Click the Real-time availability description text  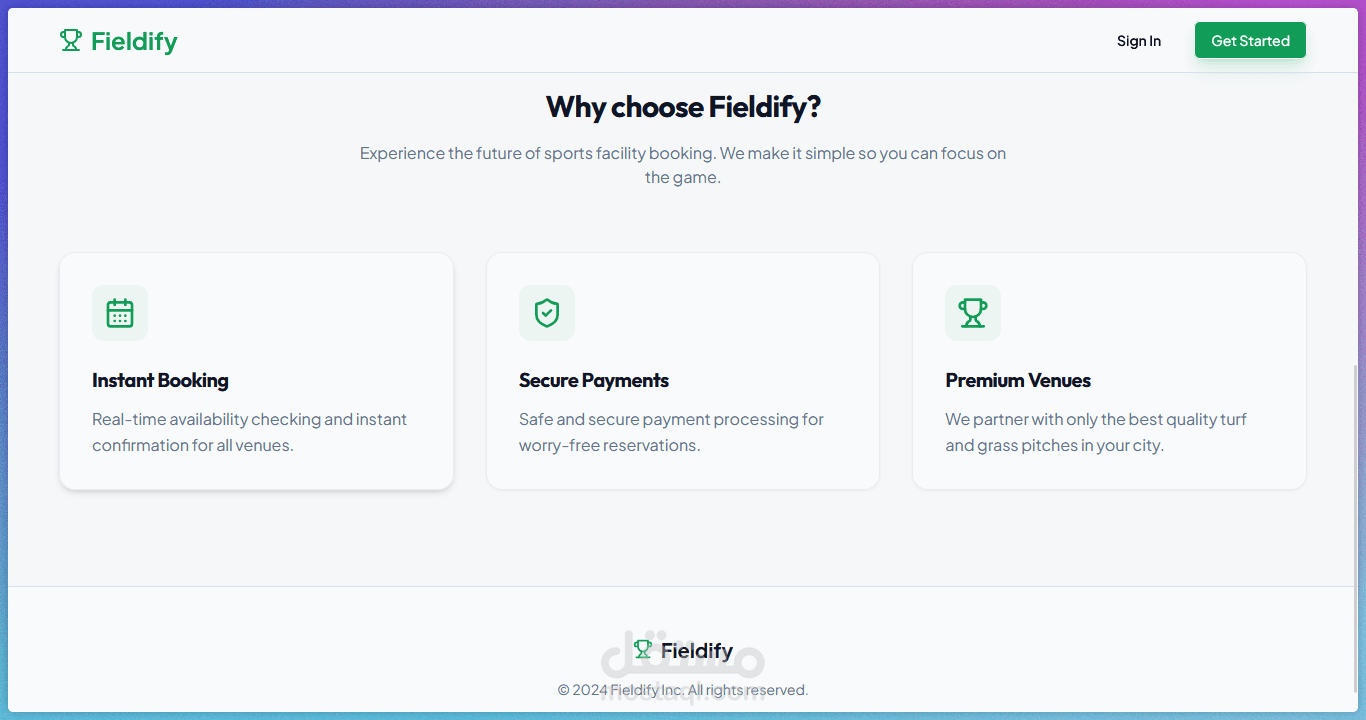(x=249, y=432)
